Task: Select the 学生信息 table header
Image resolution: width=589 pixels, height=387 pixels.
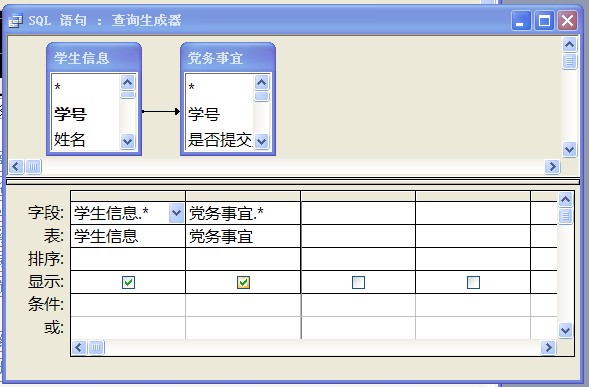Action: point(94,57)
